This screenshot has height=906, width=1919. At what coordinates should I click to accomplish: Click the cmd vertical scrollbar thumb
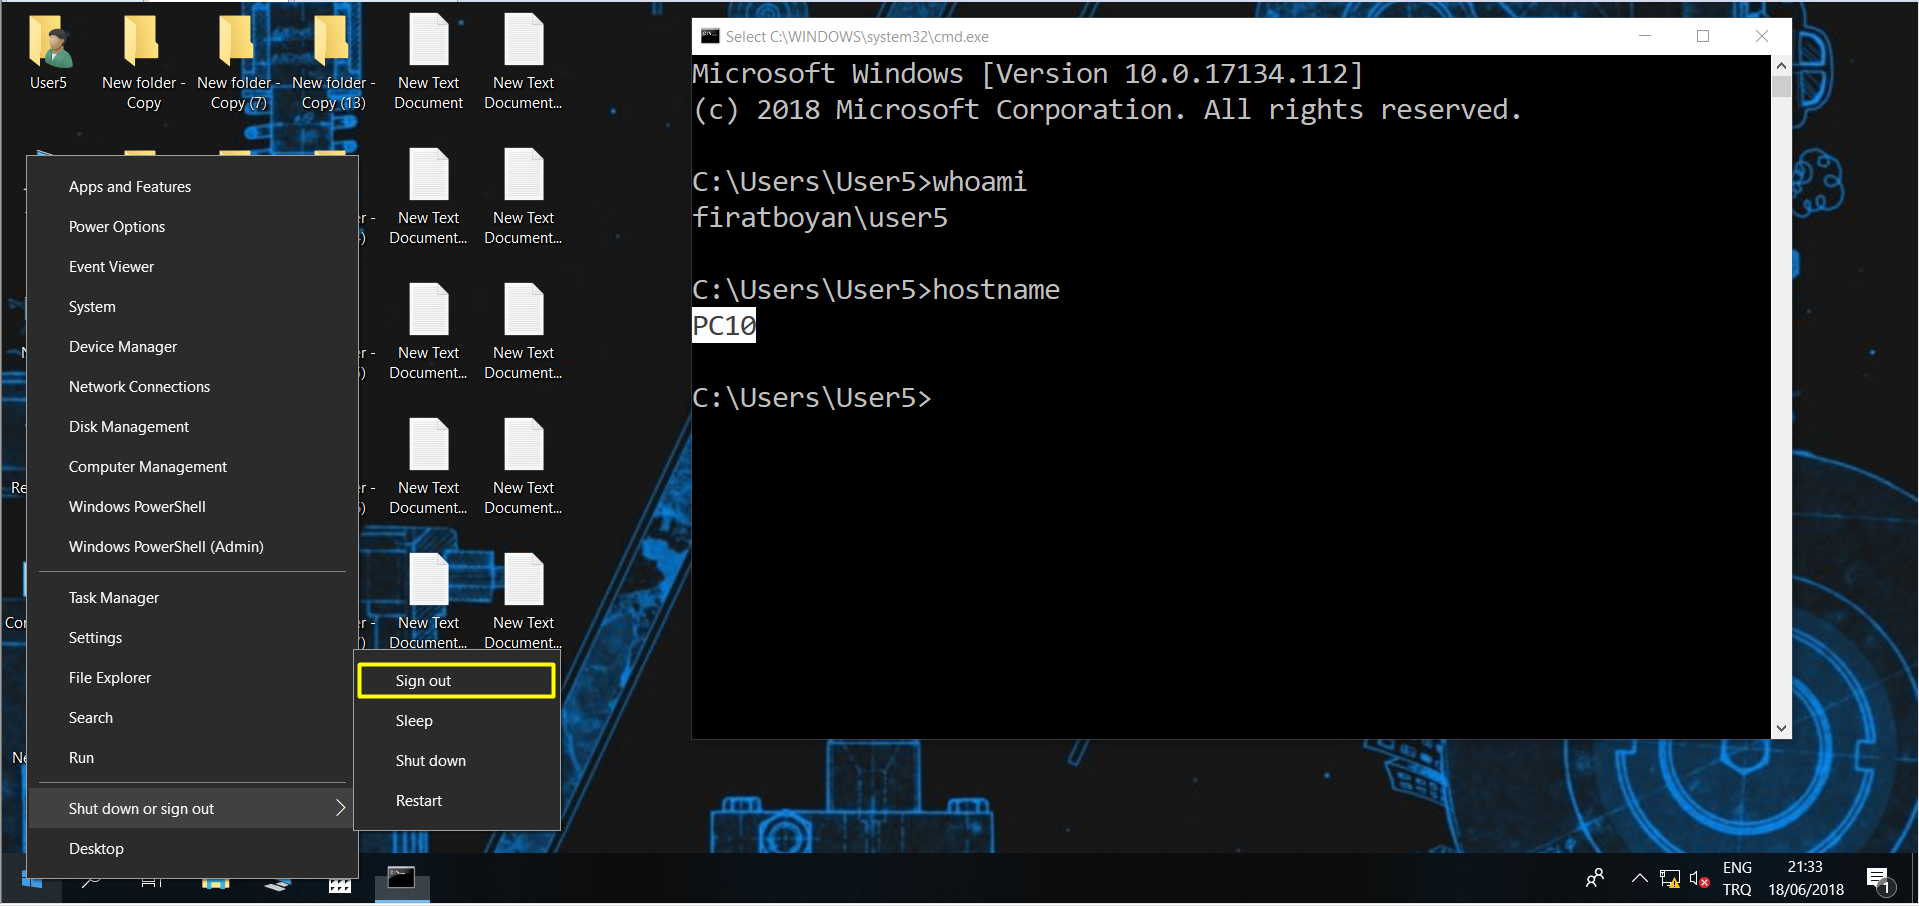point(1781,86)
